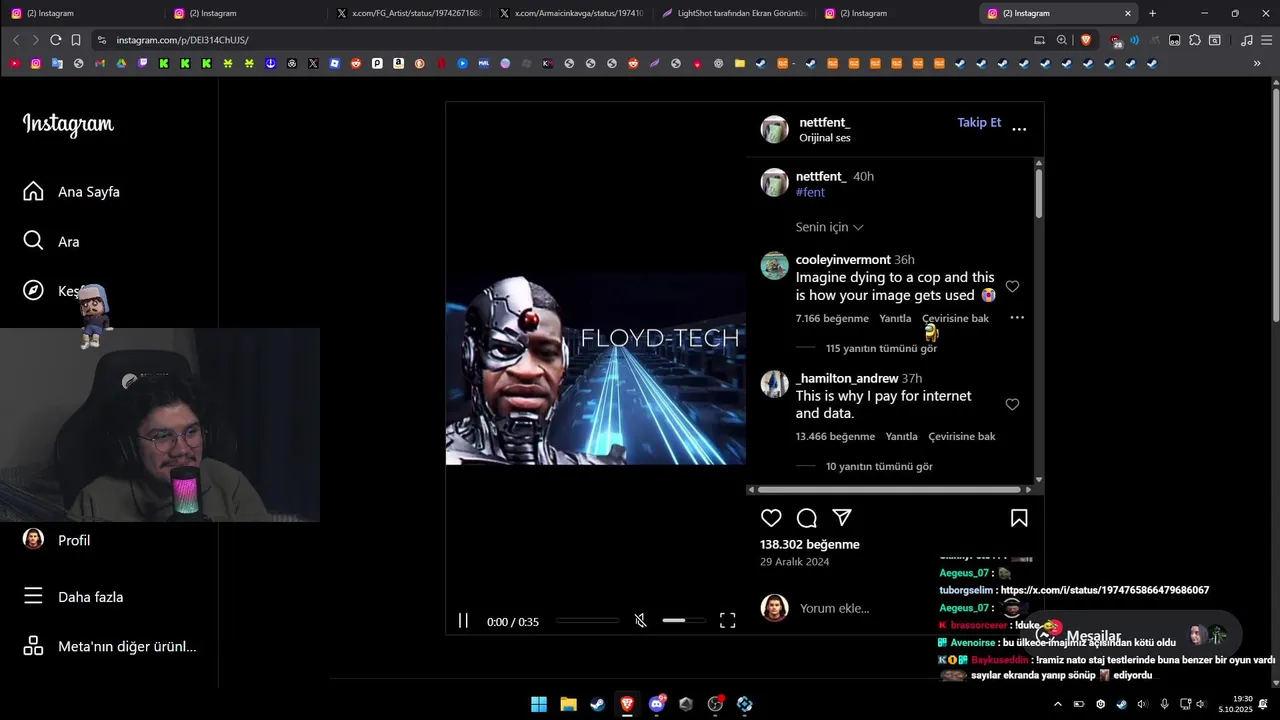The height and width of the screenshot is (720, 1280).
Task: Open Discord from the taskbar
Action: click(656, 704)
